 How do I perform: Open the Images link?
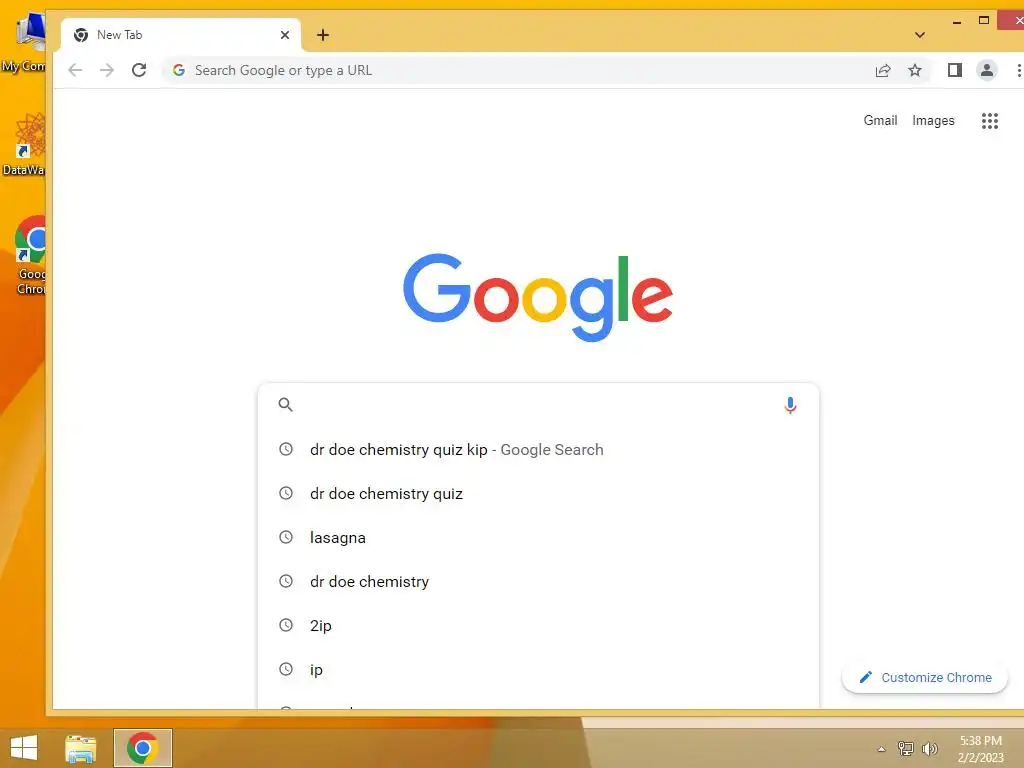tap(933, 120)
